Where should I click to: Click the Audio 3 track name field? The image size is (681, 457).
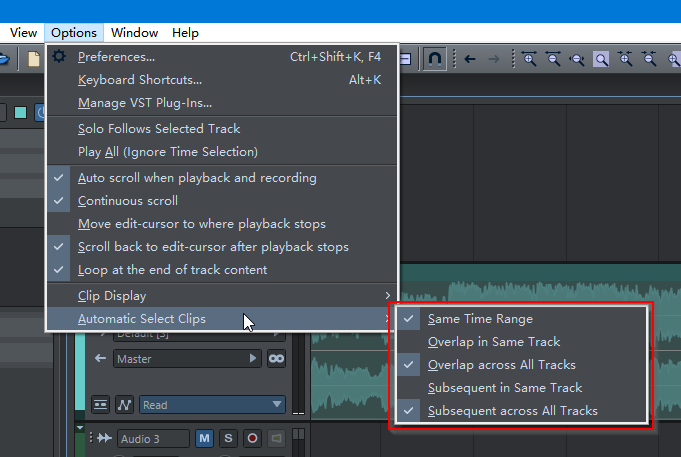tap(153, 439)
